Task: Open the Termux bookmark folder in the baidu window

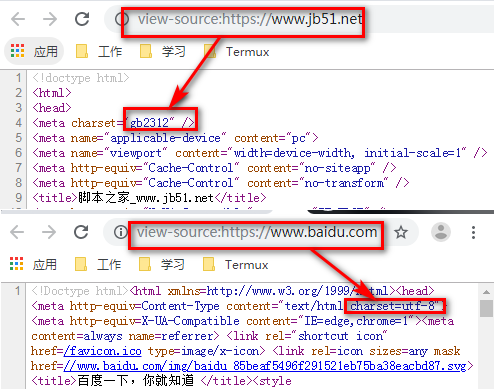Action: pos(236,264)
